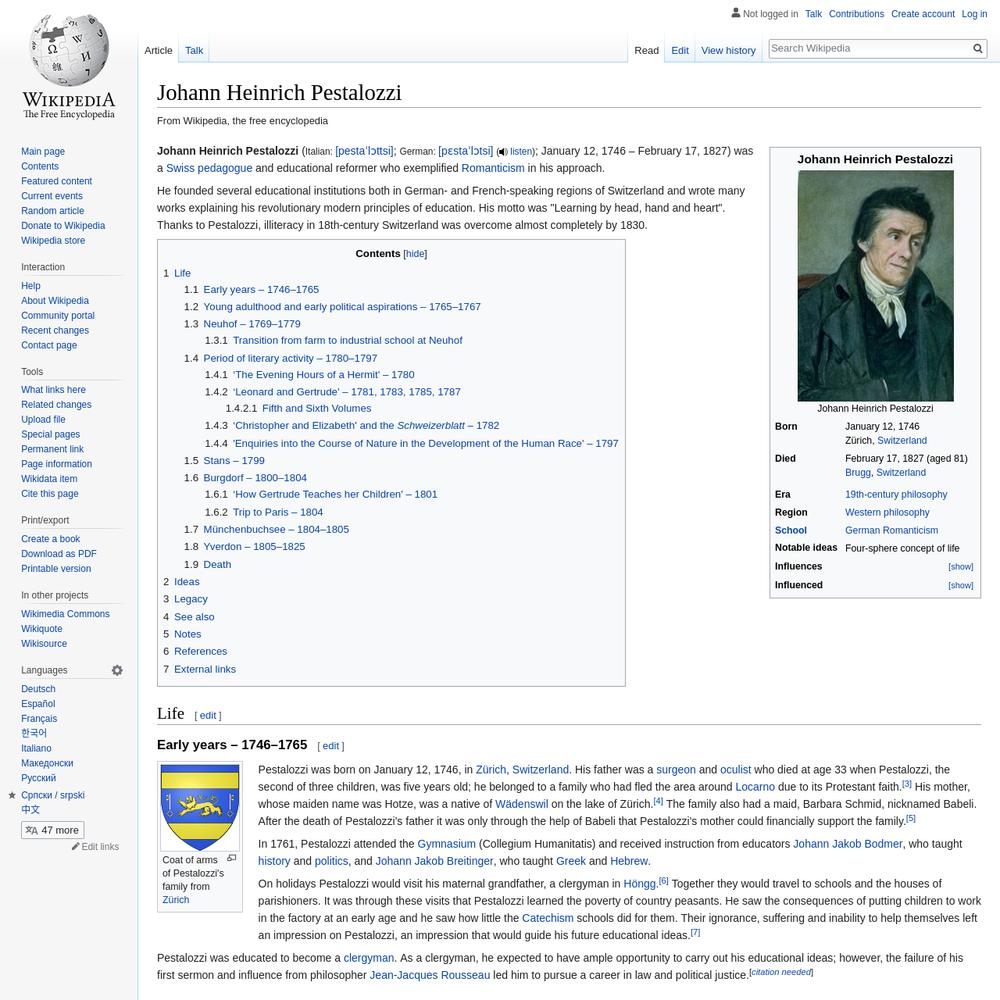Open the Catechism link
The width and height of the screenshot is (1000, 1000).
[x=547, y=918]
